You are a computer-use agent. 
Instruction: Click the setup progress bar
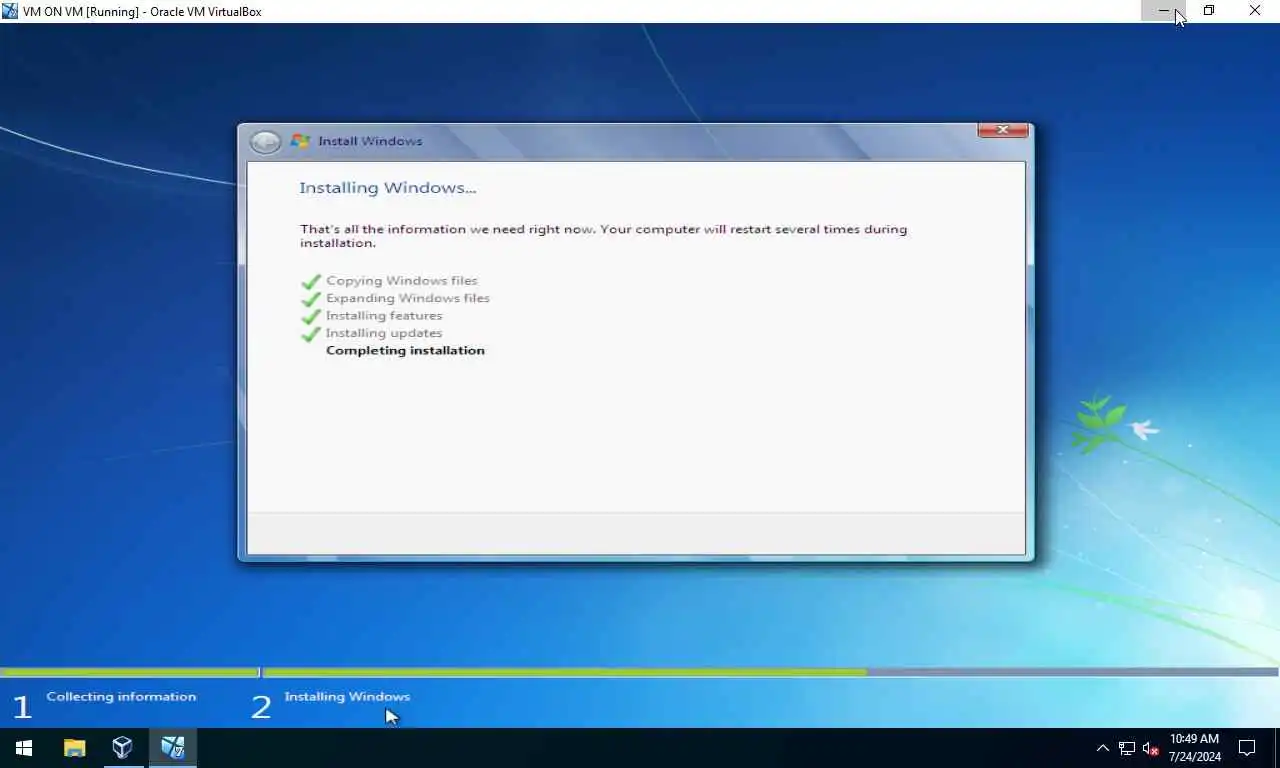[x=639, y=672]
